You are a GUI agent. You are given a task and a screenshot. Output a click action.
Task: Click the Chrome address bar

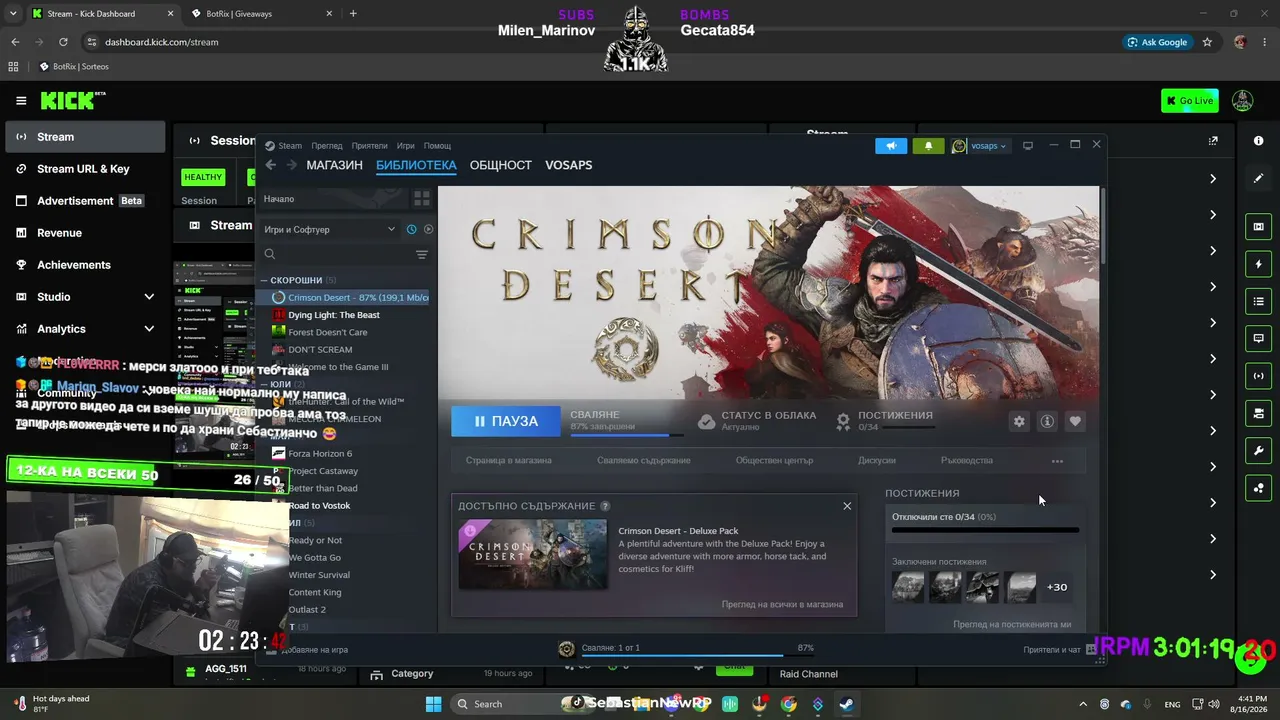(600, 42)
